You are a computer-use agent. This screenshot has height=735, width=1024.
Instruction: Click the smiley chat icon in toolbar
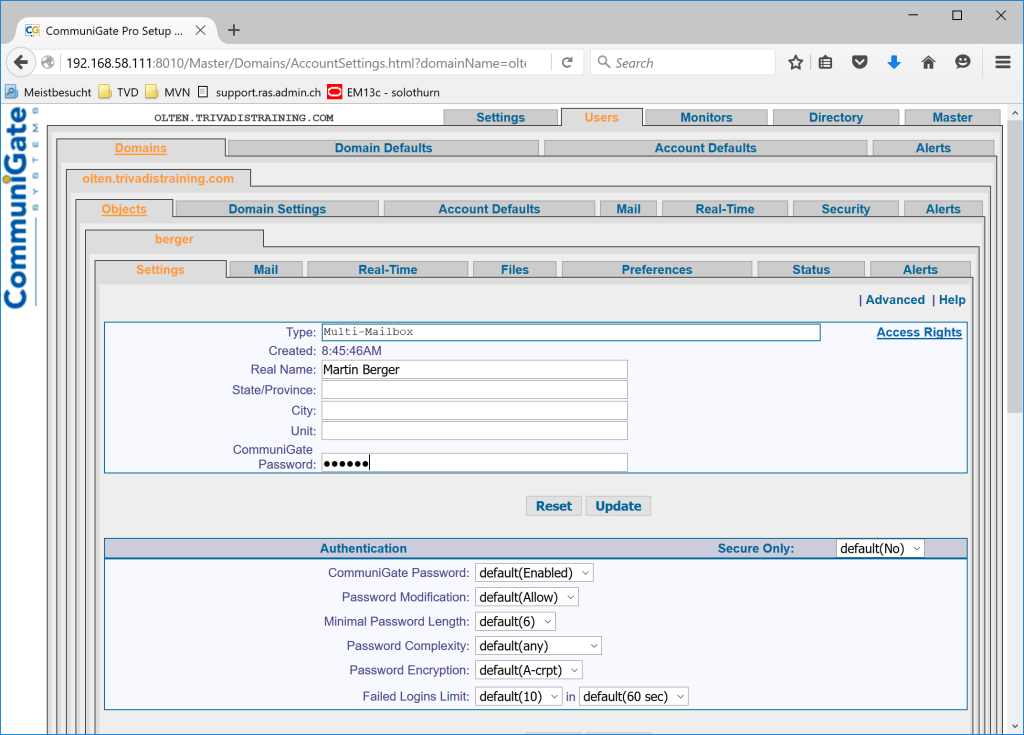pyautogui.click(x=963, y=63)
